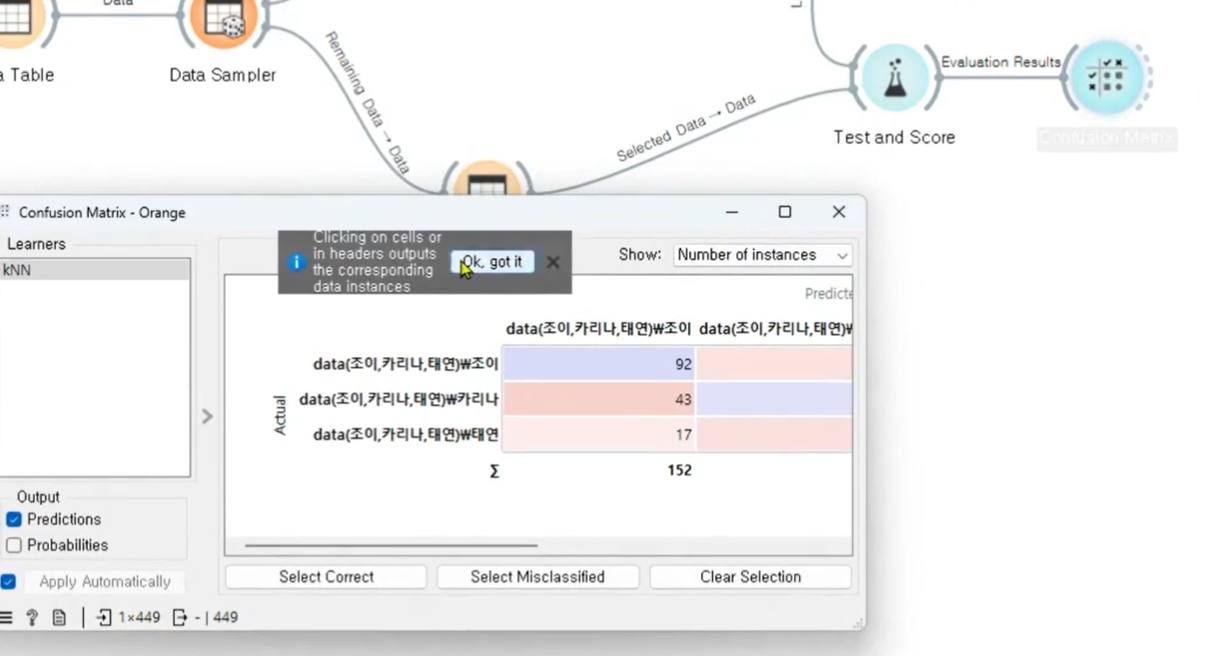Image resolution: width=1212 pixels, height=656 pixels.
Task: Click the info icon in notification
Action: pyautogui.click(x=296, y=263)
